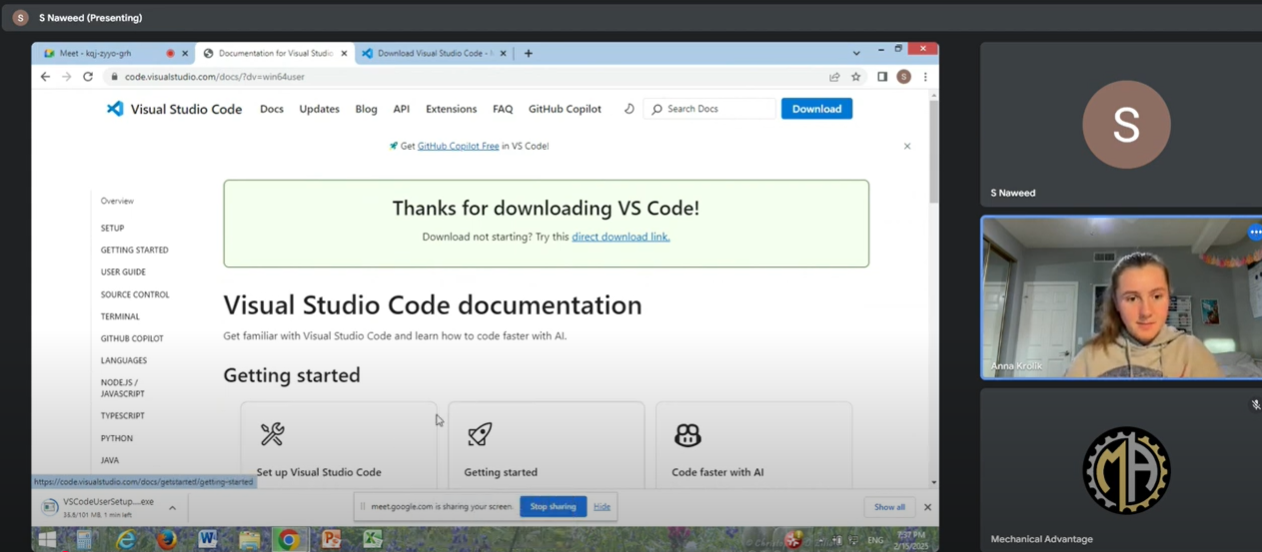Open the Extensions menu item in navbar
1262x552 pixels.
tap(451, 109)
